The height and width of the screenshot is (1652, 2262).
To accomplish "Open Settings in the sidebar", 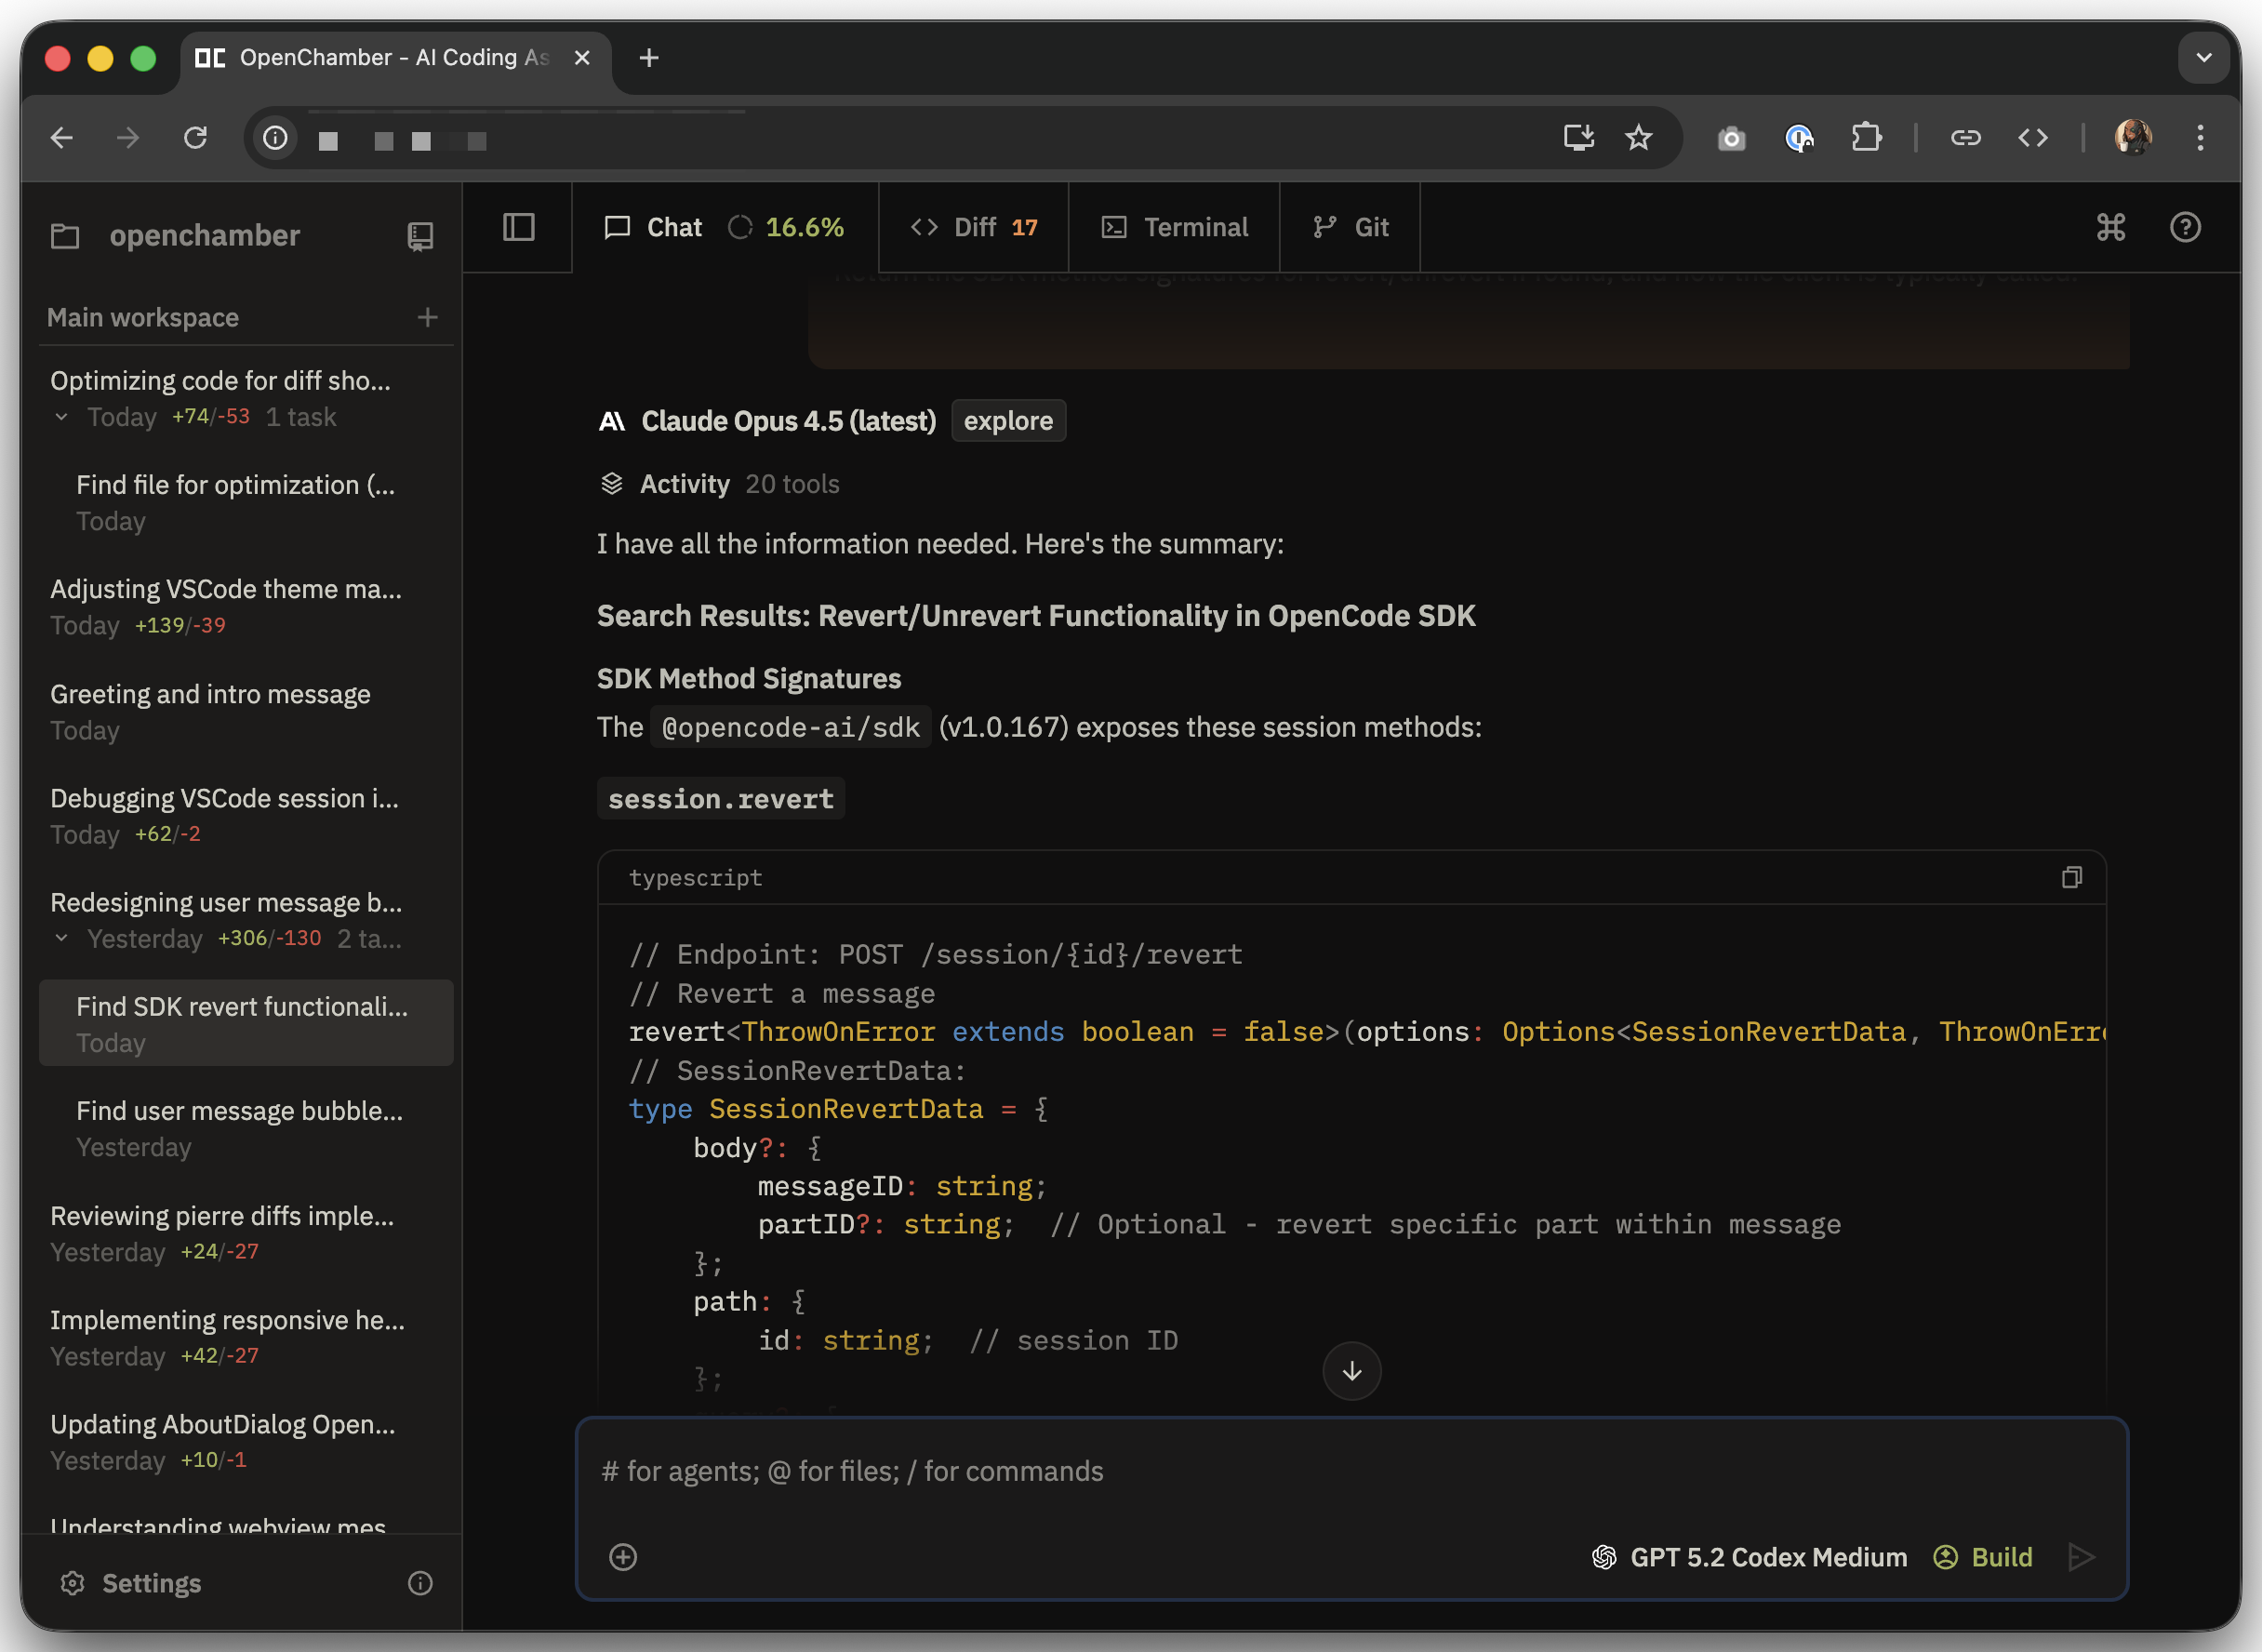I will (130, 1583).
